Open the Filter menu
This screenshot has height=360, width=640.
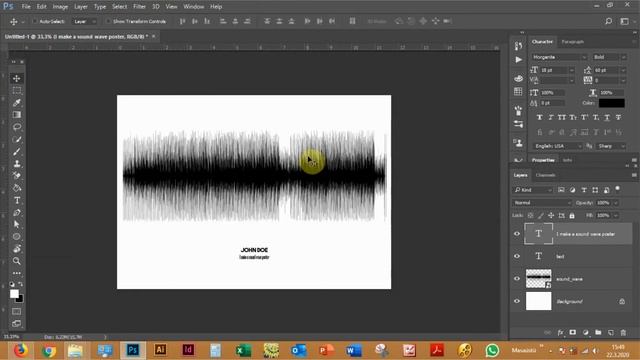139,7
